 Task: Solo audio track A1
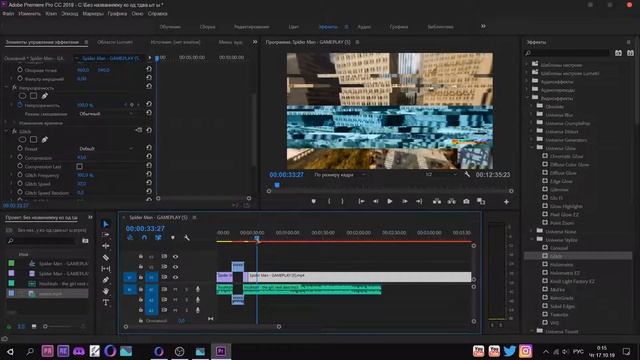click(187, 289)
